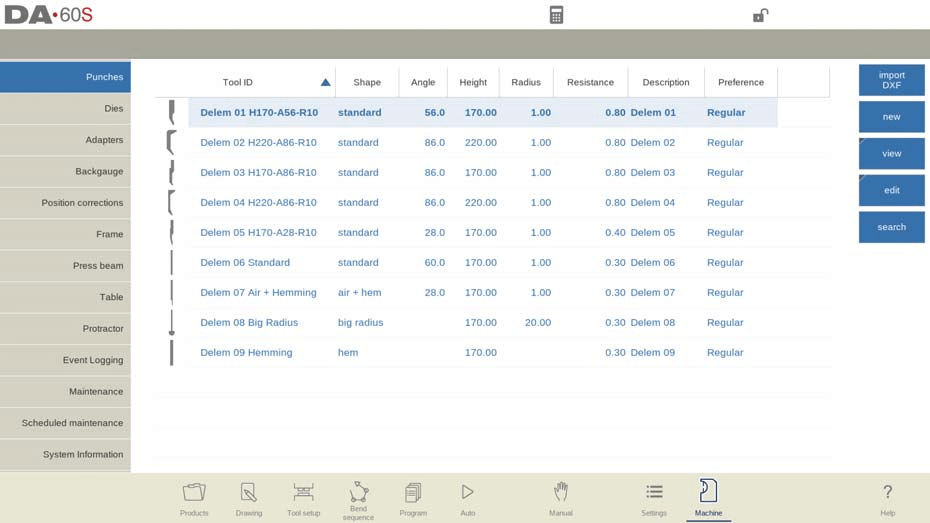The width and height of the screenshot is (930, 523).
Task: Sort by Height column header
Action: tap(473, 82)
